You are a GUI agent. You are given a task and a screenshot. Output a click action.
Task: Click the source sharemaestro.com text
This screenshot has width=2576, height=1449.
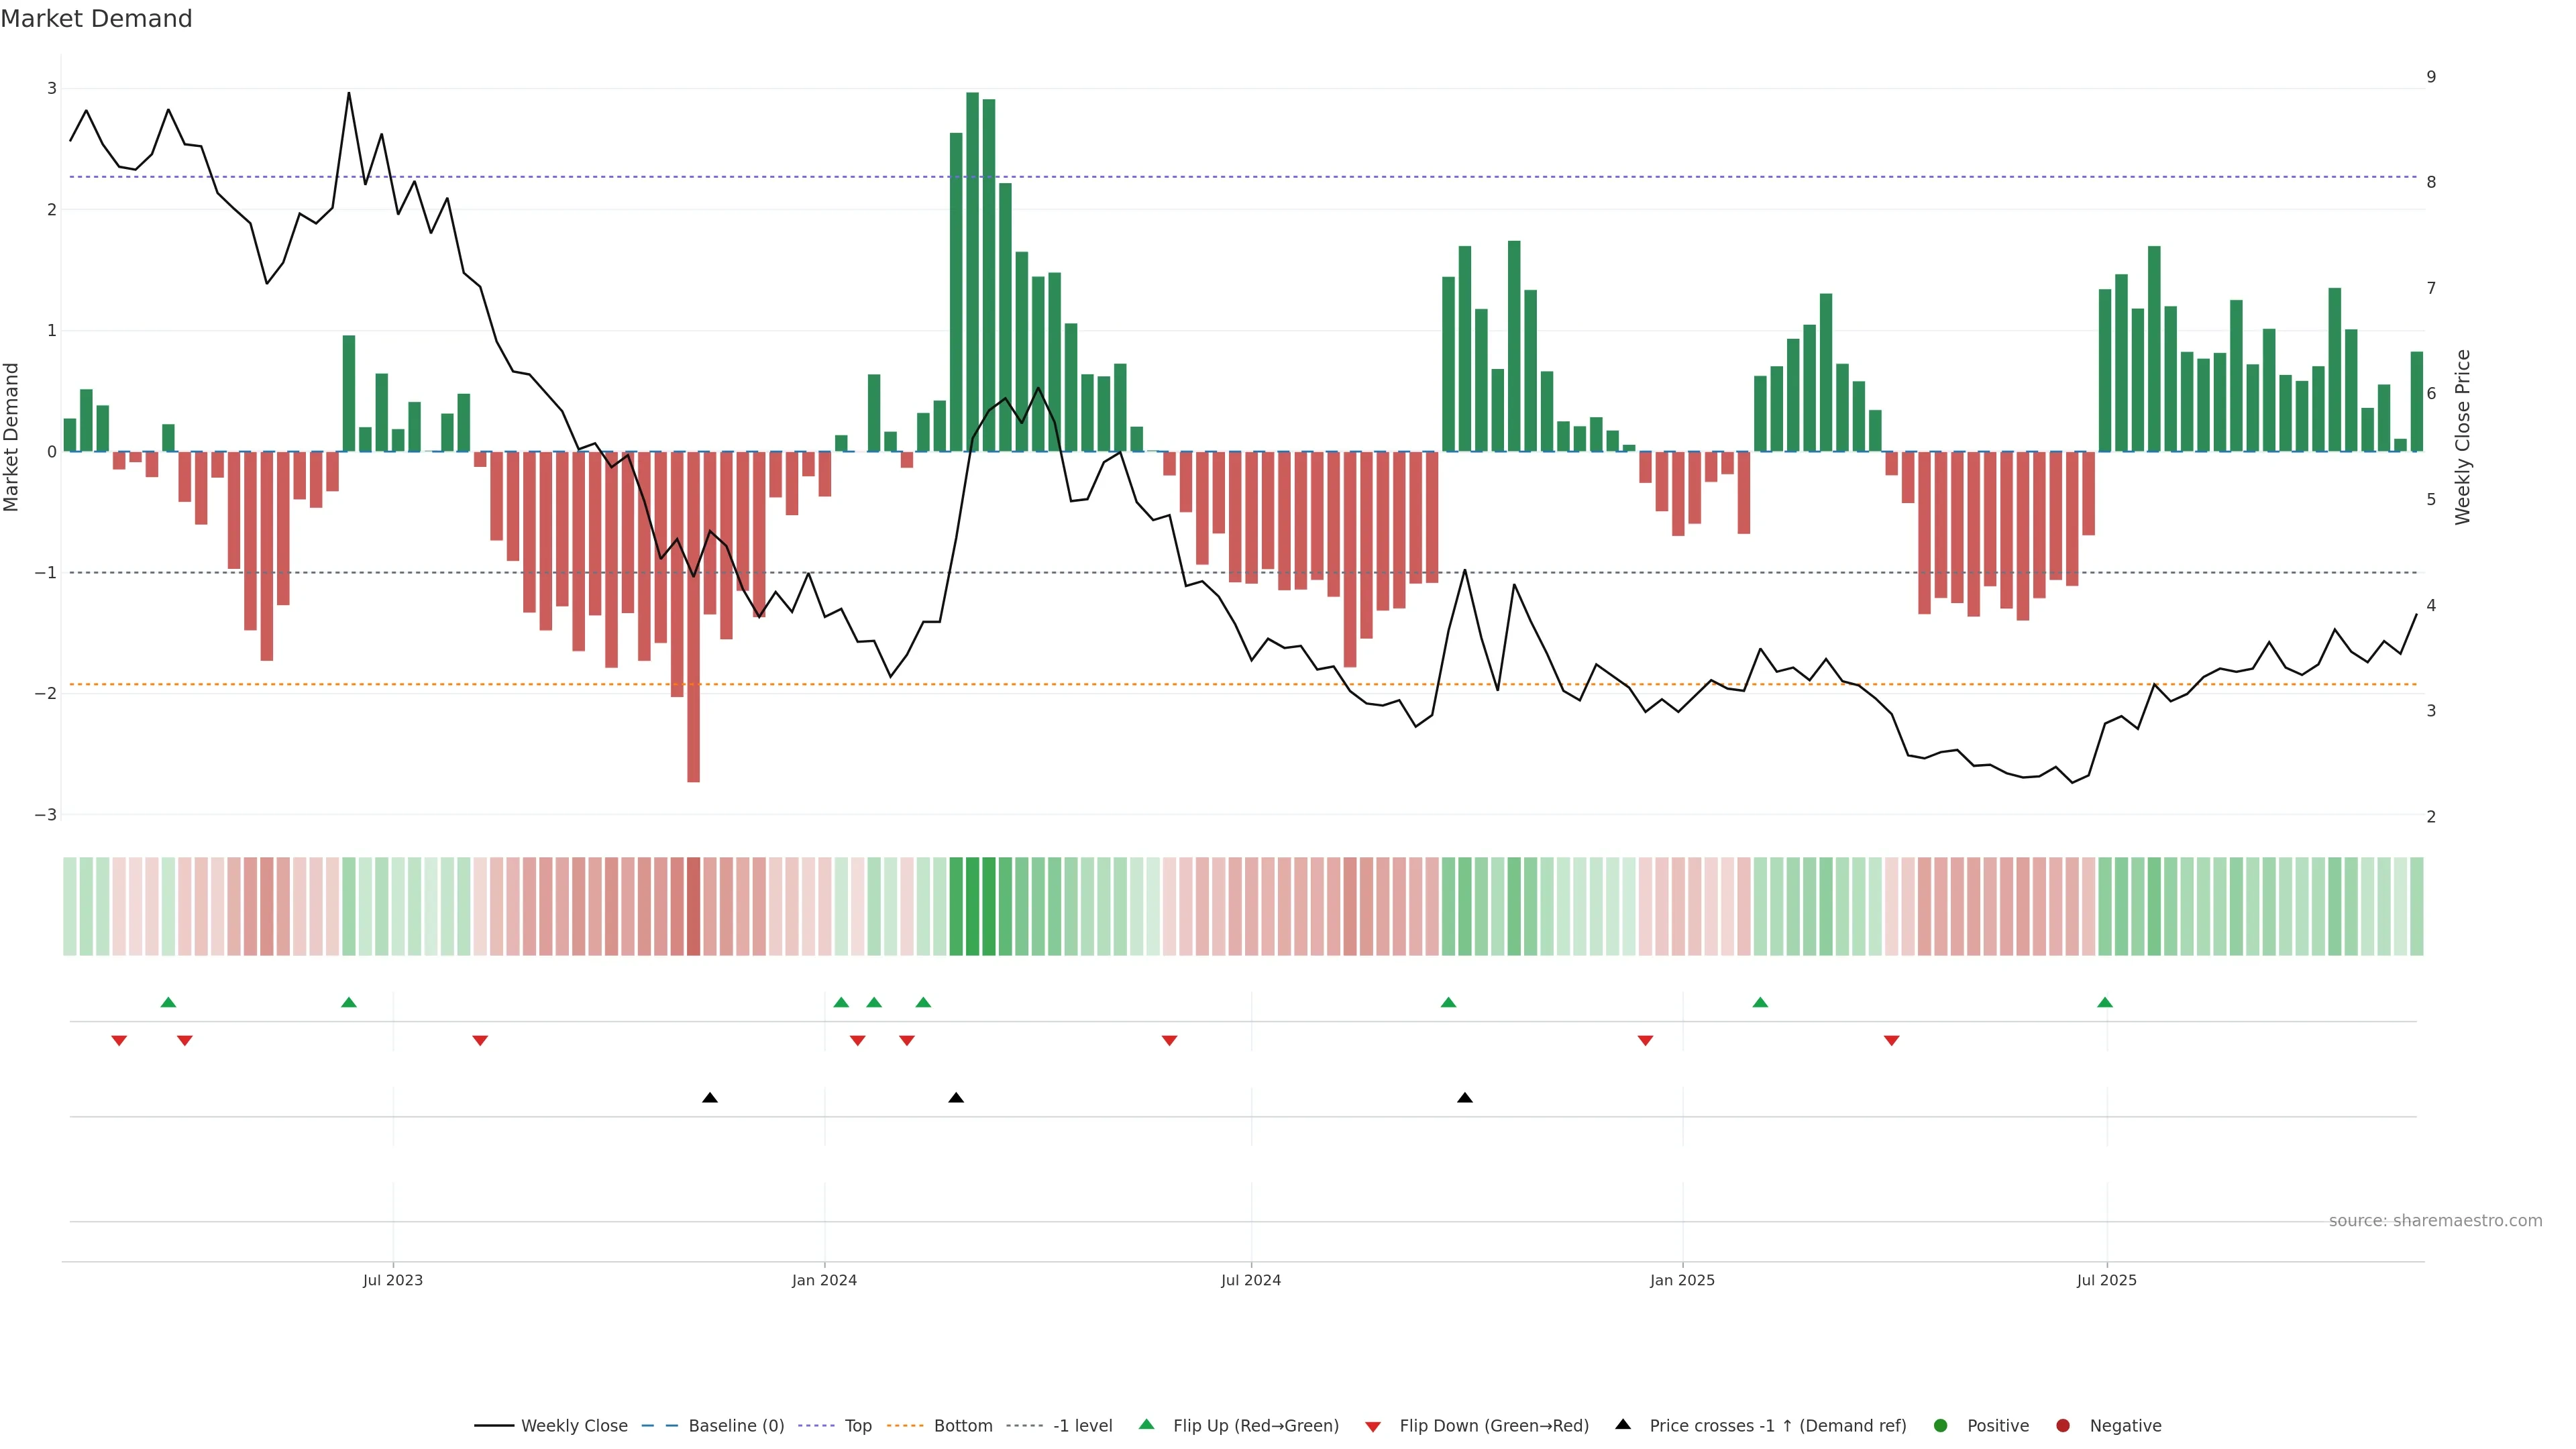tap(2435, 1221)
